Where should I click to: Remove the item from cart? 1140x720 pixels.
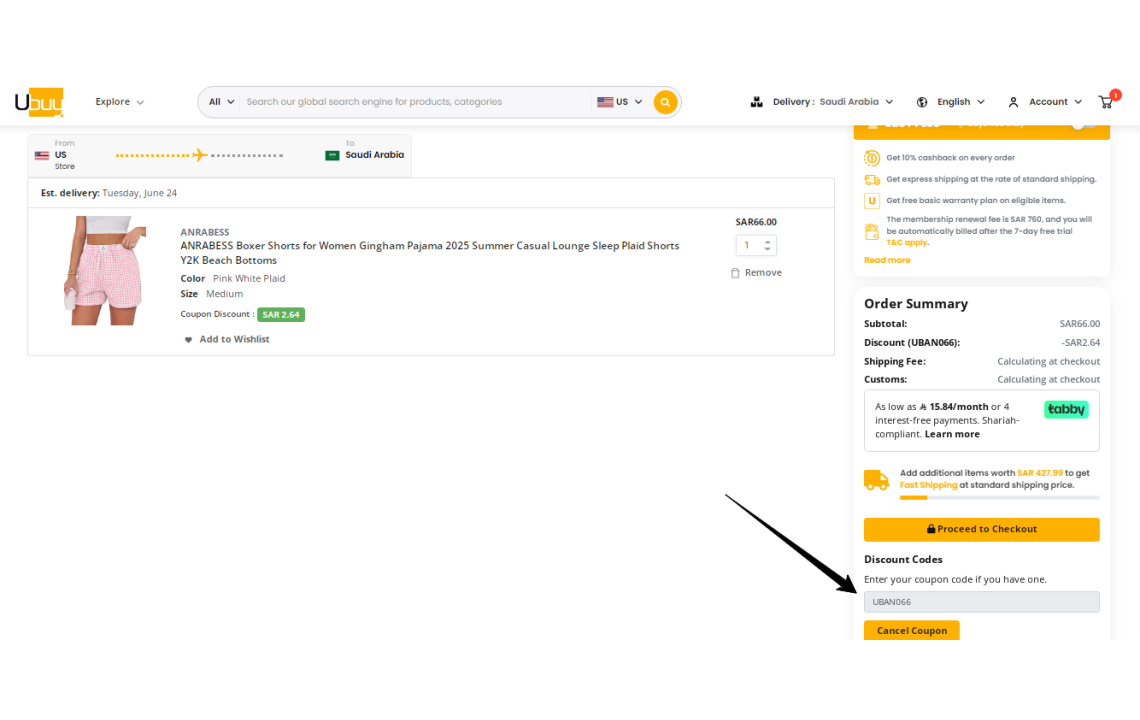point(756,273)
